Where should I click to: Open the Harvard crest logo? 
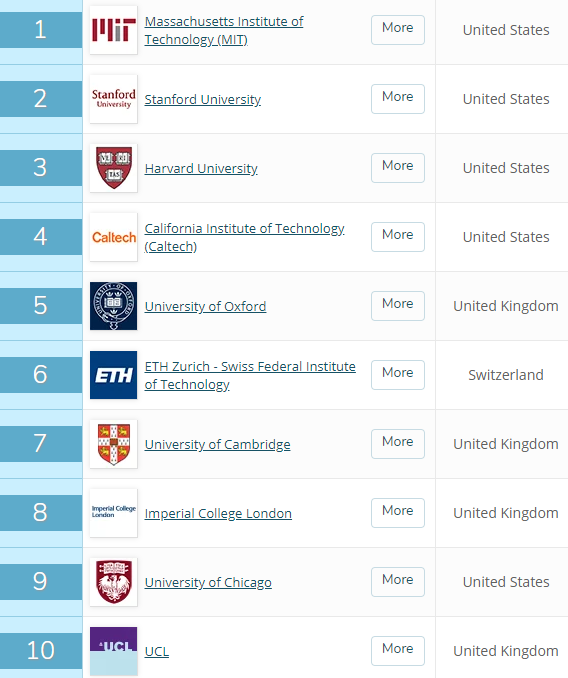pyautogui.click(x=114, y=168)
